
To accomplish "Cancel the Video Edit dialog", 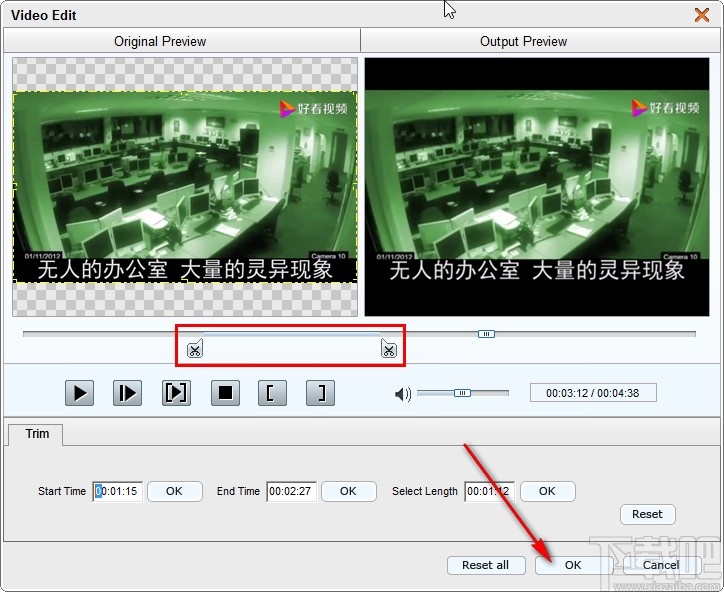I will [661, 565].
